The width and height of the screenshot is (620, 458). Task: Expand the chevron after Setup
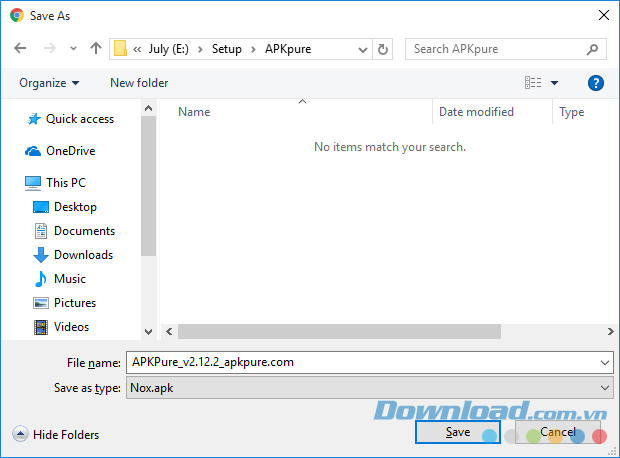tap(253, 49)
